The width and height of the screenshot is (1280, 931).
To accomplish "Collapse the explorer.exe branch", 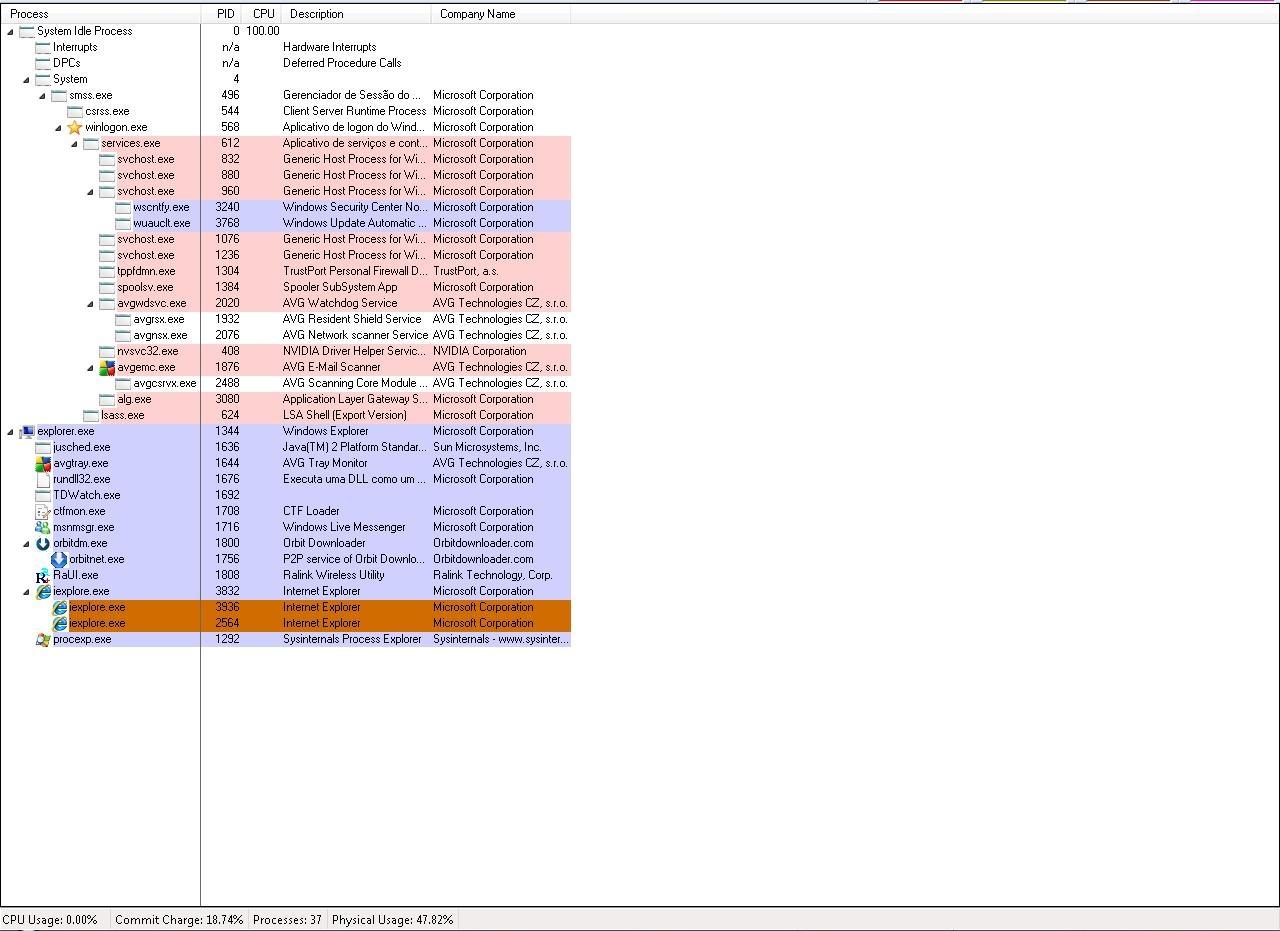I will (x=11, y=431).
